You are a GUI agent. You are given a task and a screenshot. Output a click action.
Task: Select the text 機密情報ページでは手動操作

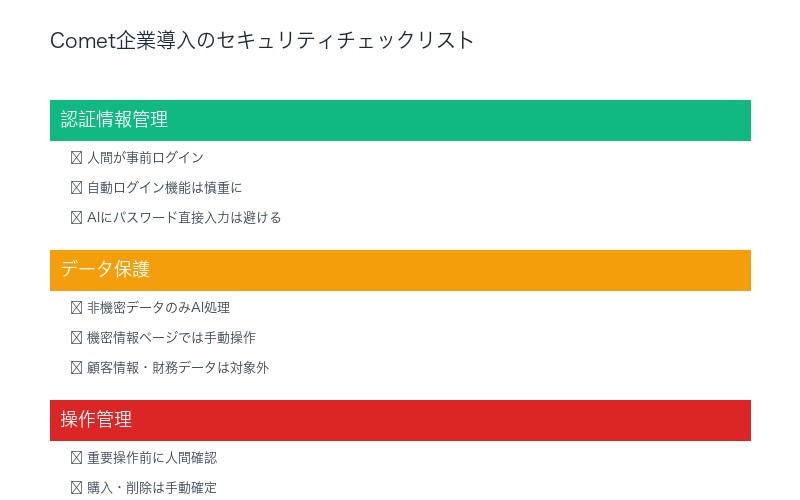click(171, 338)
